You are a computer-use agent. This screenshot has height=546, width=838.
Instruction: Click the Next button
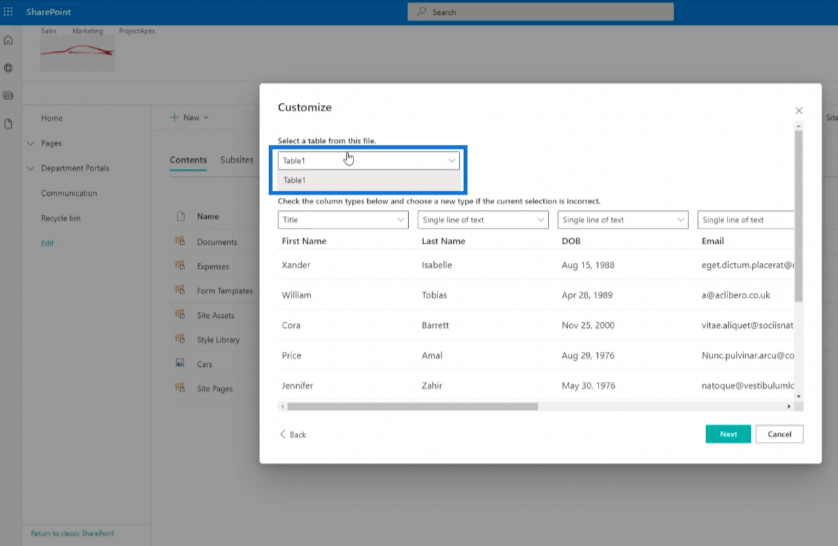click(x=727, y=434)
